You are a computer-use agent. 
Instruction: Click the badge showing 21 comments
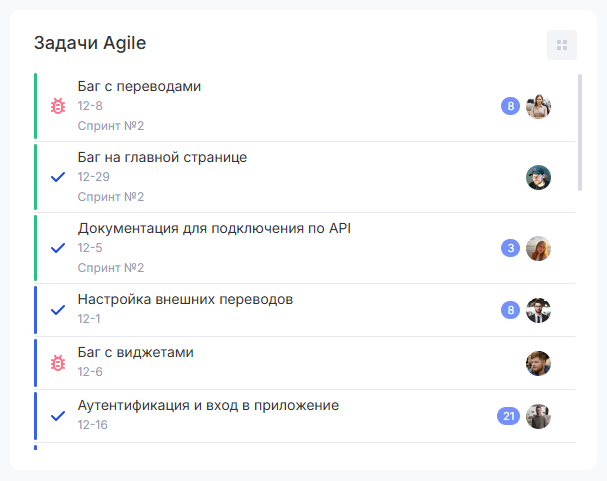509,416
